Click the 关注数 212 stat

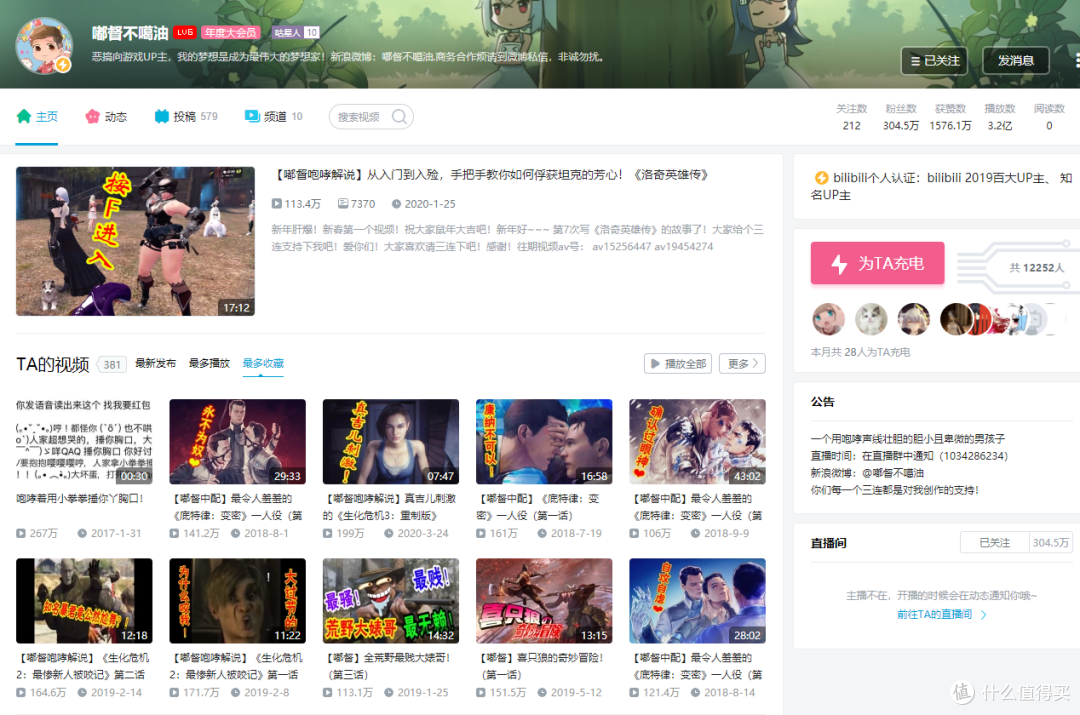coord(851,117)
